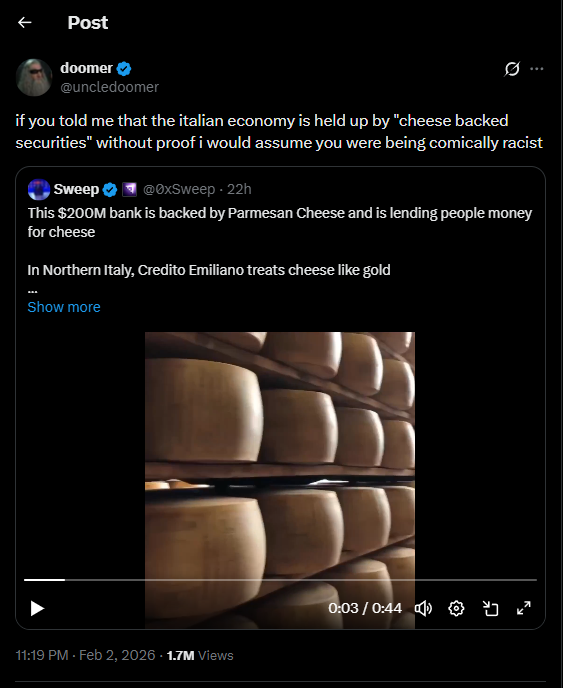The width and height of the screenshot is (563, 688).
Task: Click the purple affiliate badge next to Sweep
Action: (x=129, y=190)
